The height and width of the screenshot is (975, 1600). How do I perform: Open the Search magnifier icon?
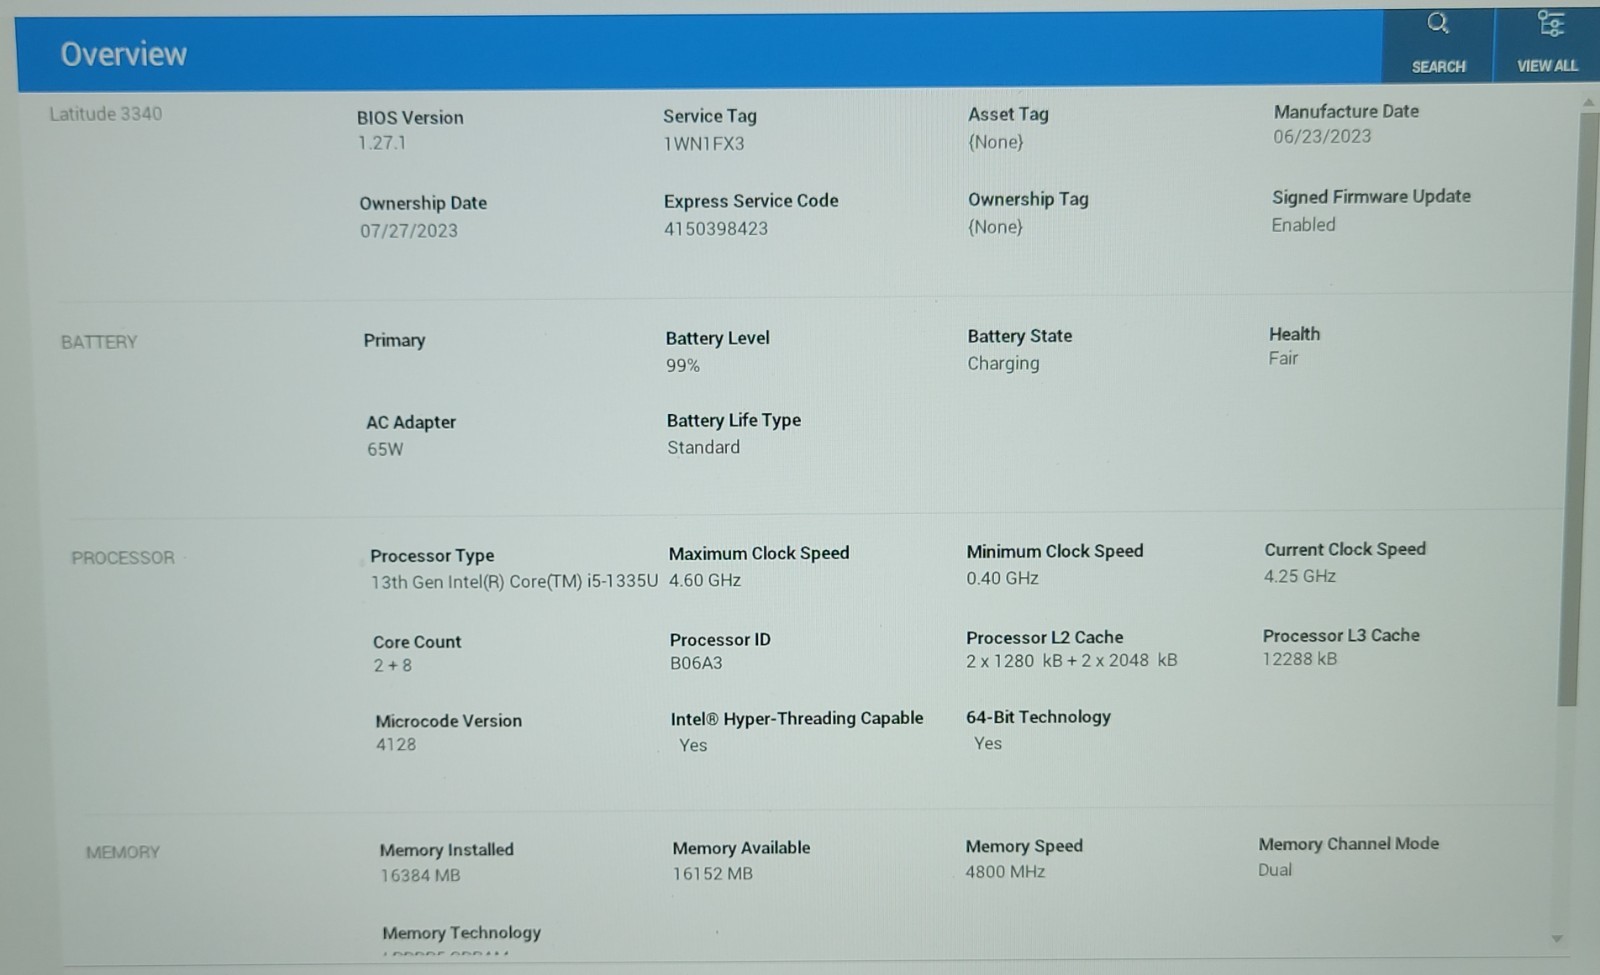pos(1438,23)
